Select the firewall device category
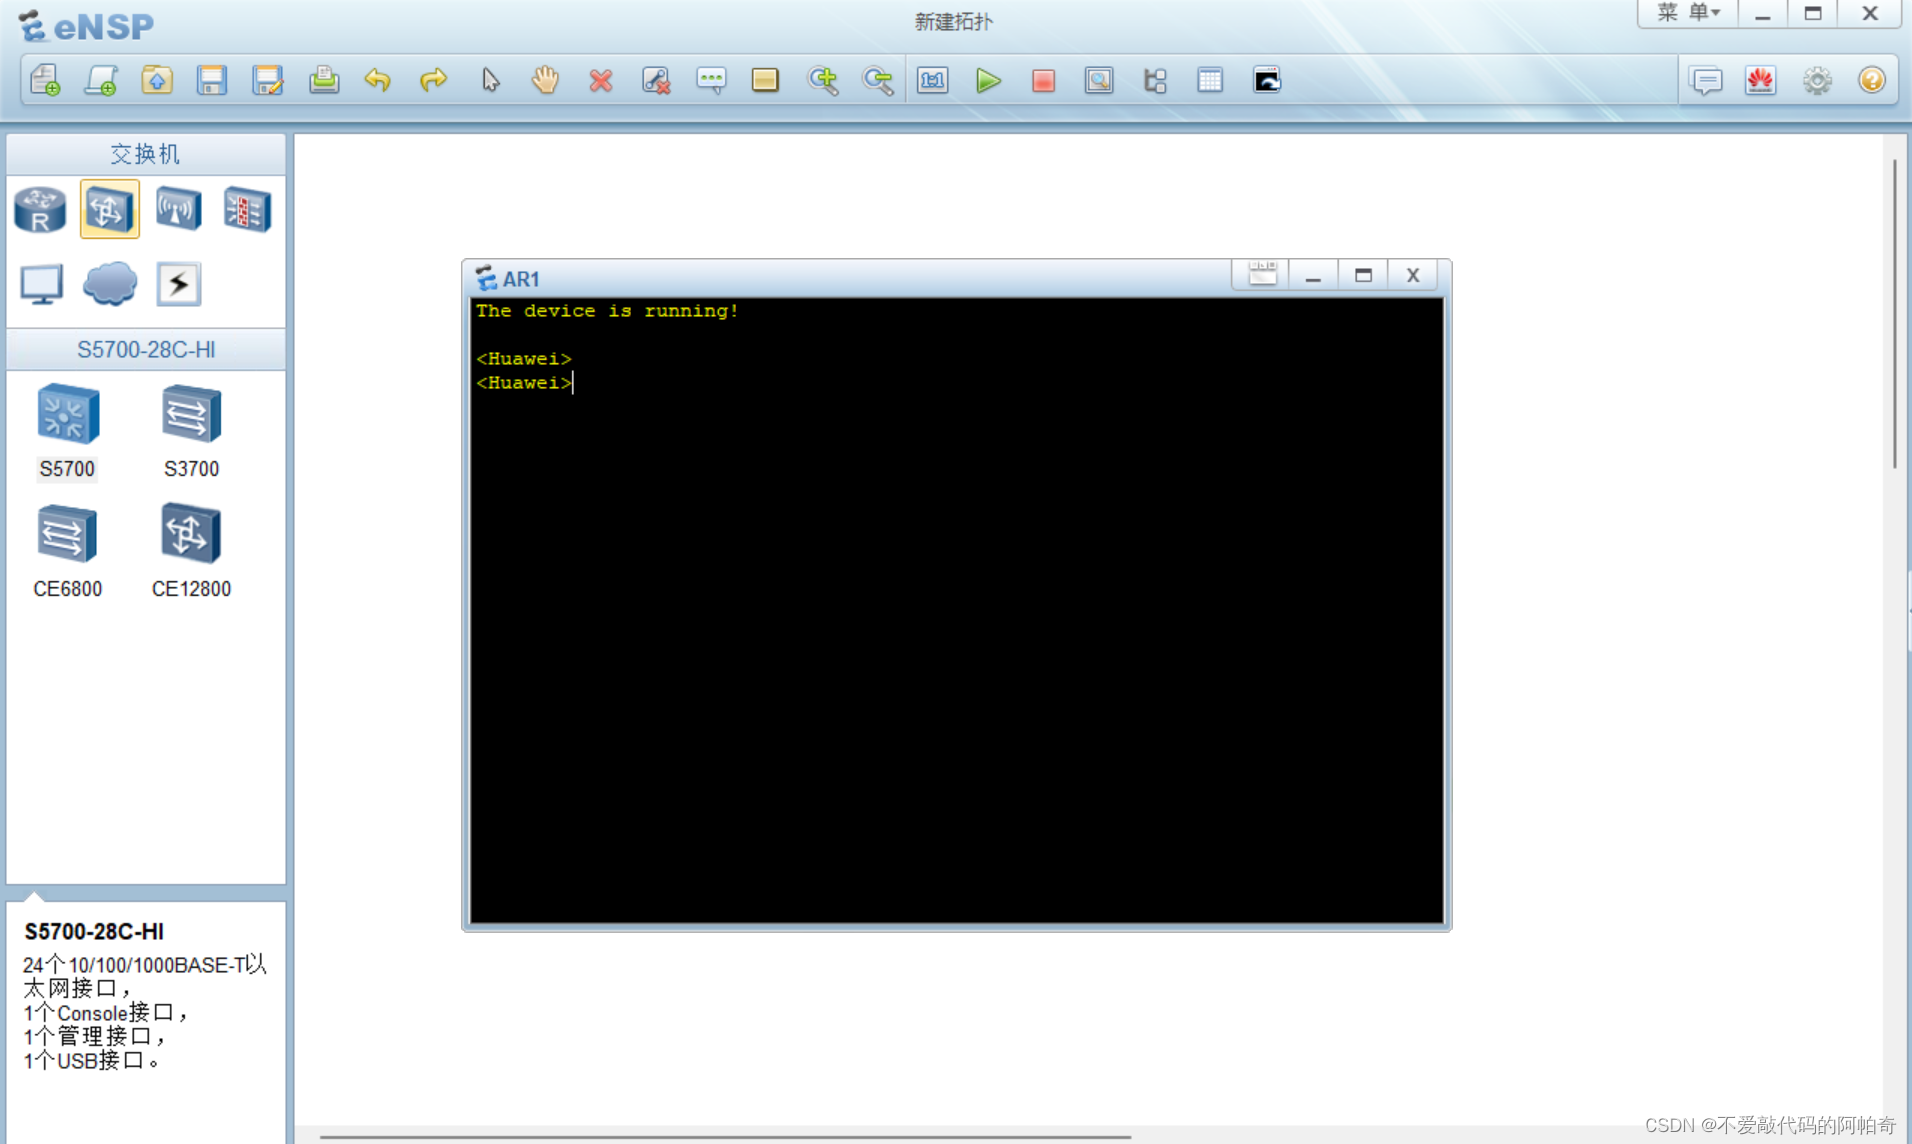The image size is (1912, 1144). (247, 209)
